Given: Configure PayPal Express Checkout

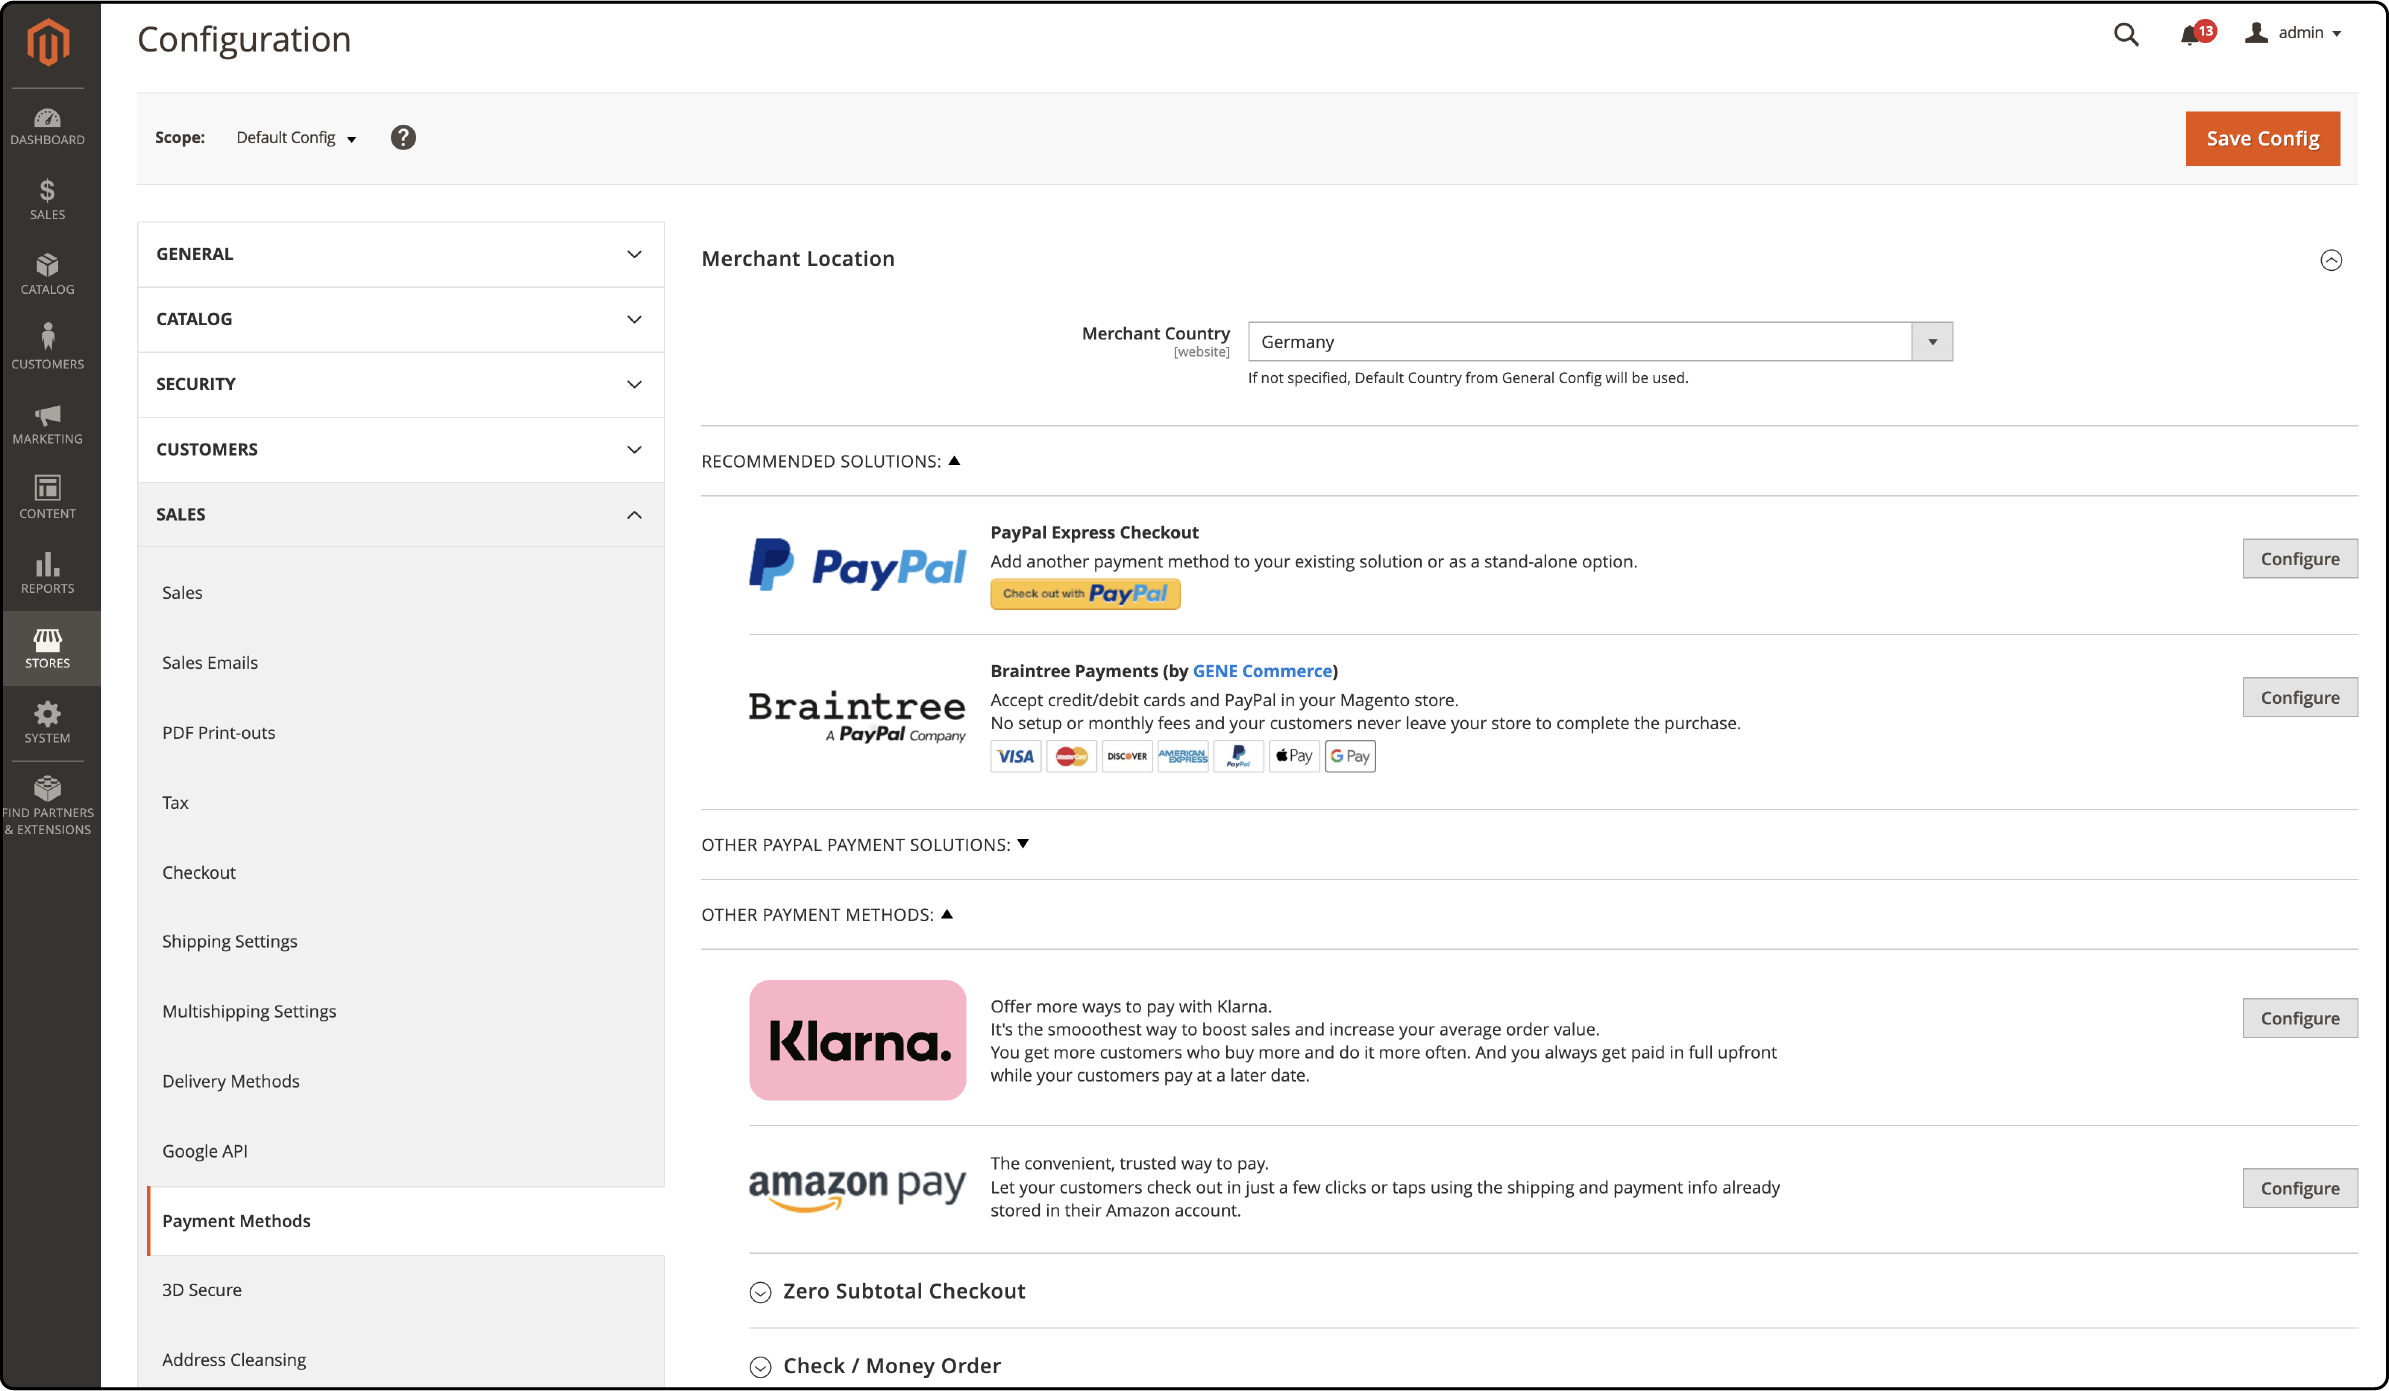Looking at the screenshot, I should pyautogui.click(x=2300, y=559).
